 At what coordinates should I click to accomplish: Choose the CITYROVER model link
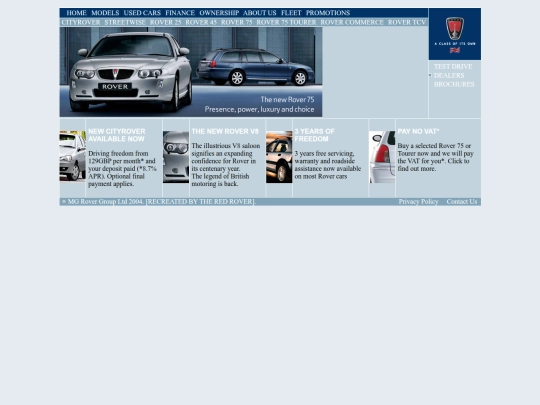click(81, 22)
